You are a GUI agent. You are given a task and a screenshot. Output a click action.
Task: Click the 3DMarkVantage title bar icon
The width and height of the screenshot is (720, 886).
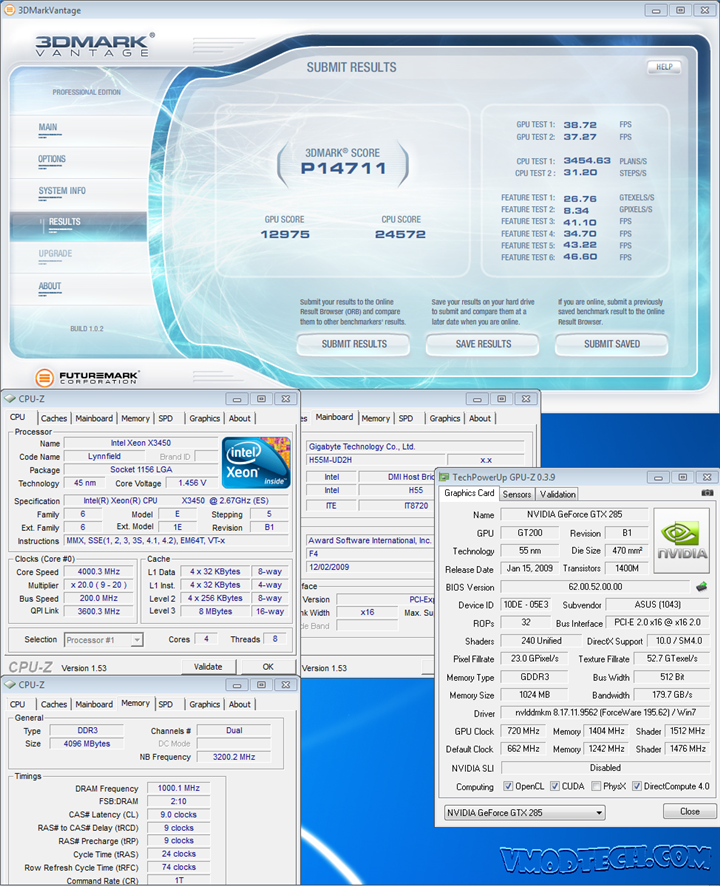[x=10, y=10]
